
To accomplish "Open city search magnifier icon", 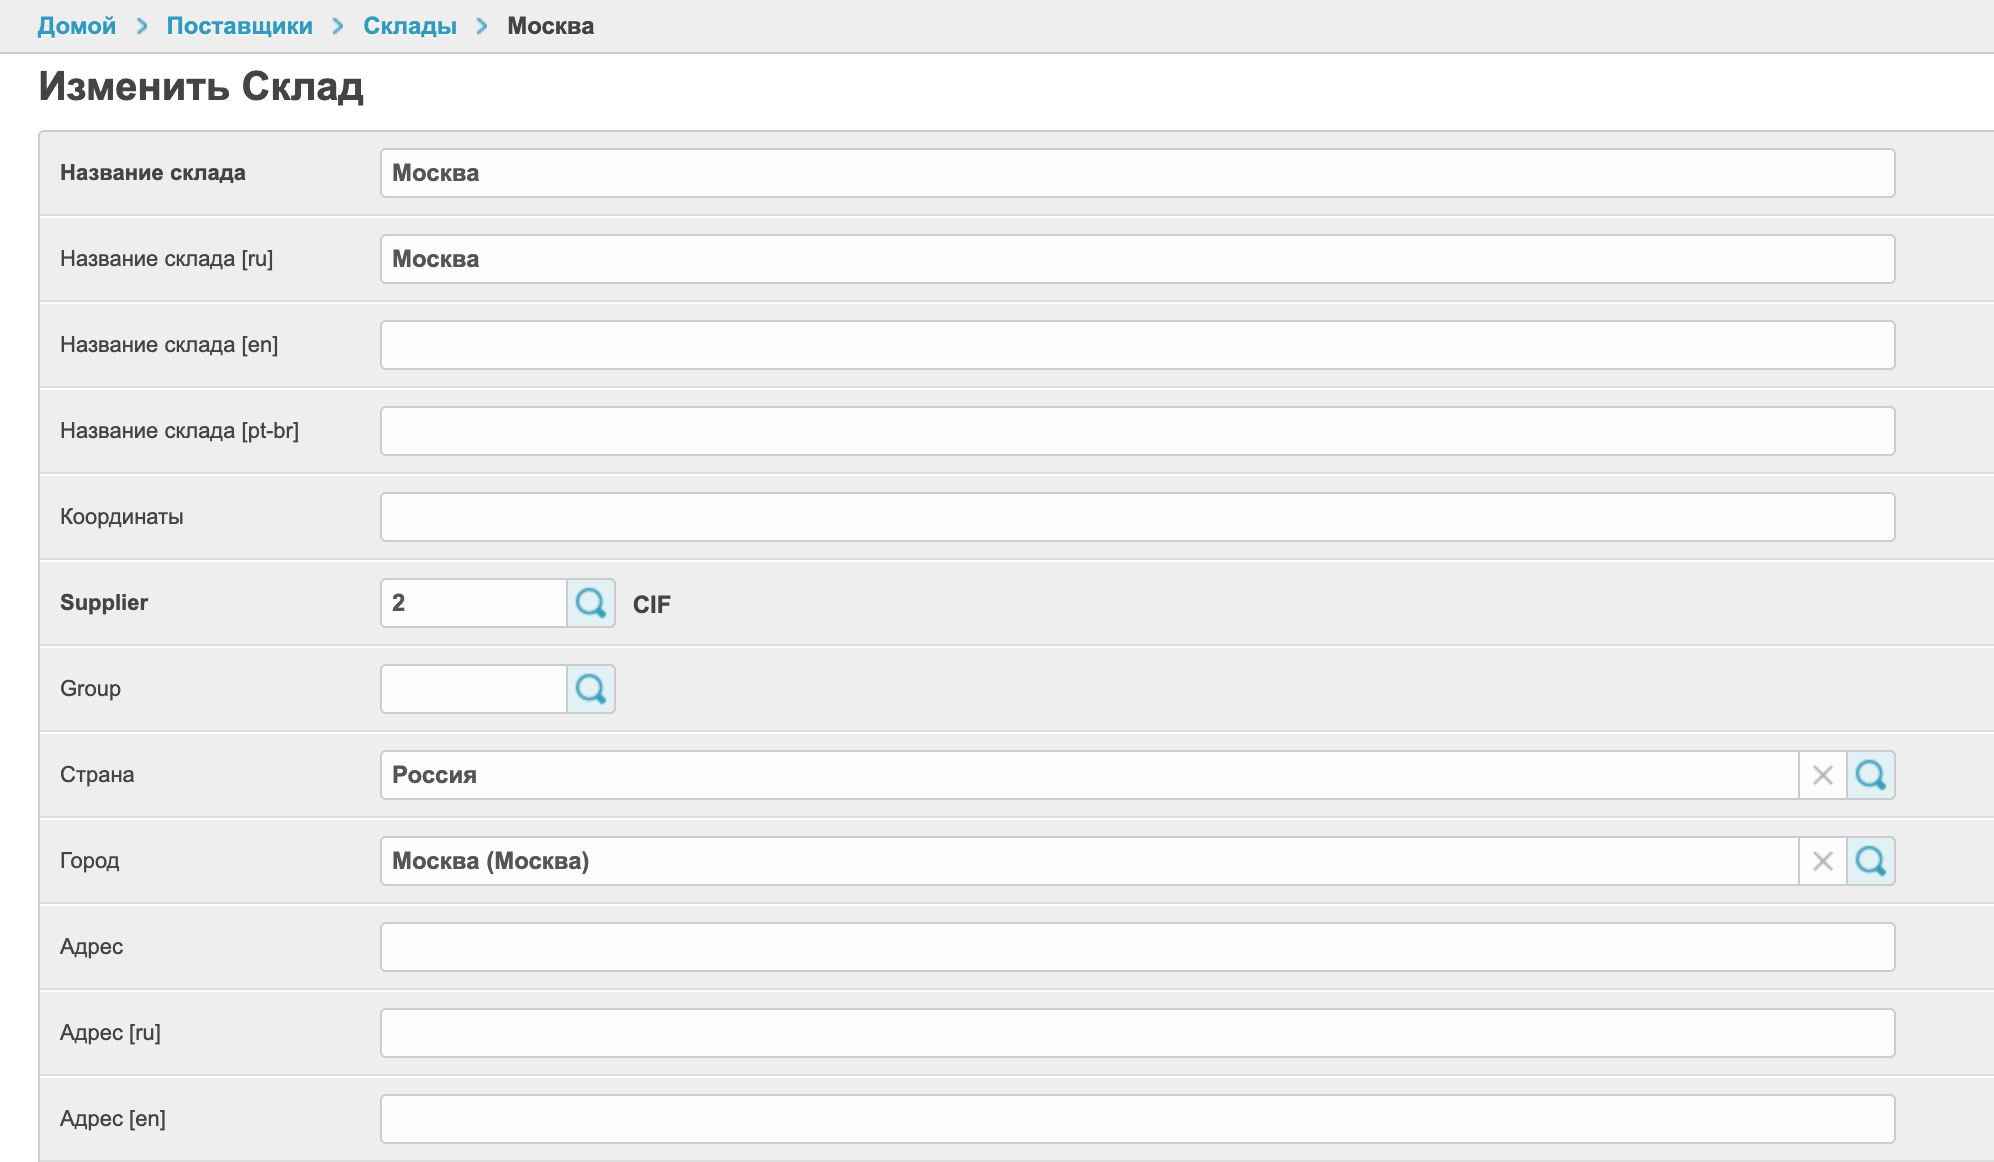I will tap(1870, 861).
